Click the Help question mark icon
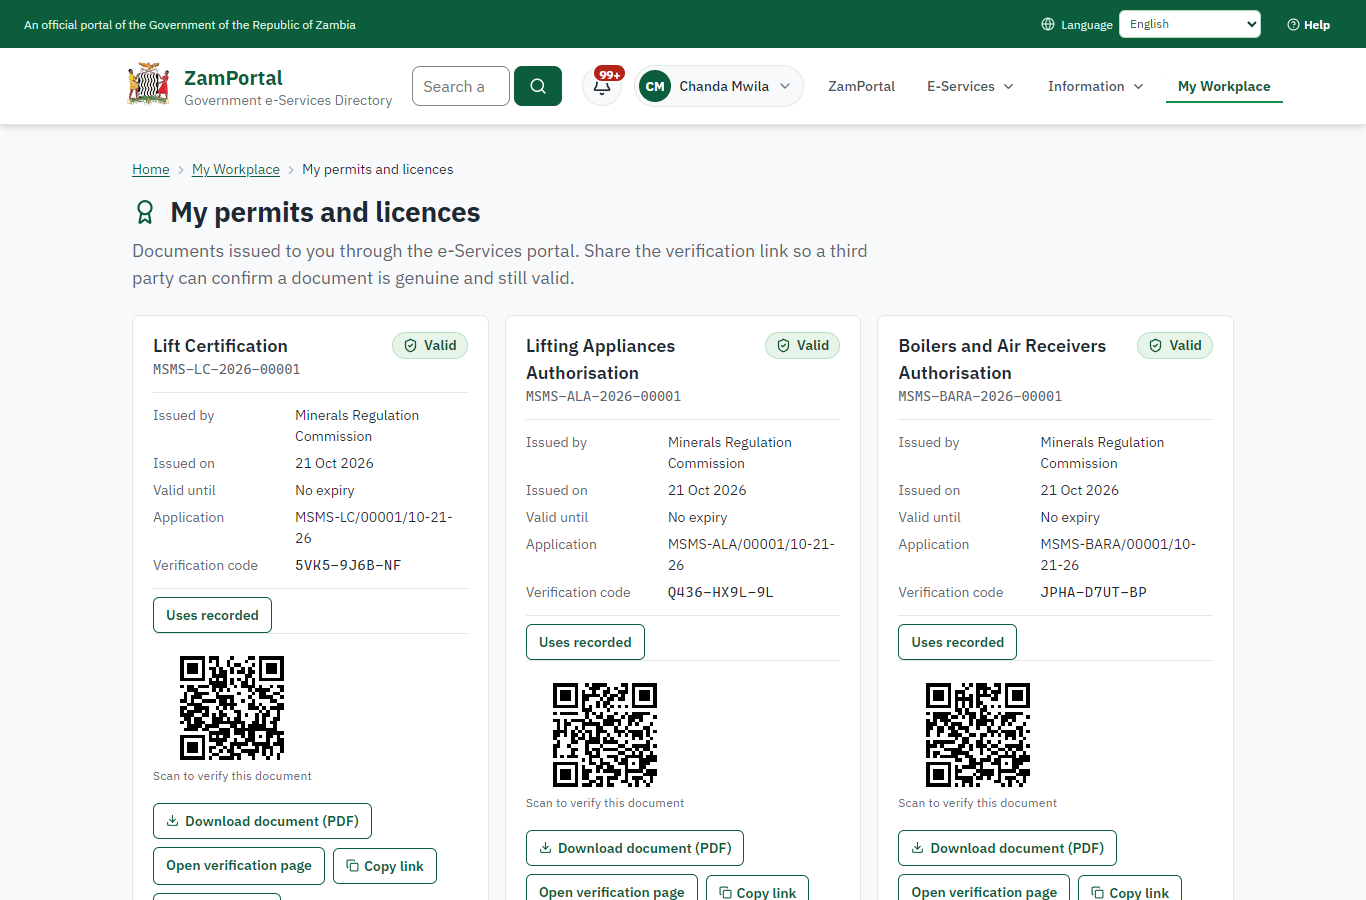Image resolution: width=1366 pixels, height=900 pixels. (1293, 25)
